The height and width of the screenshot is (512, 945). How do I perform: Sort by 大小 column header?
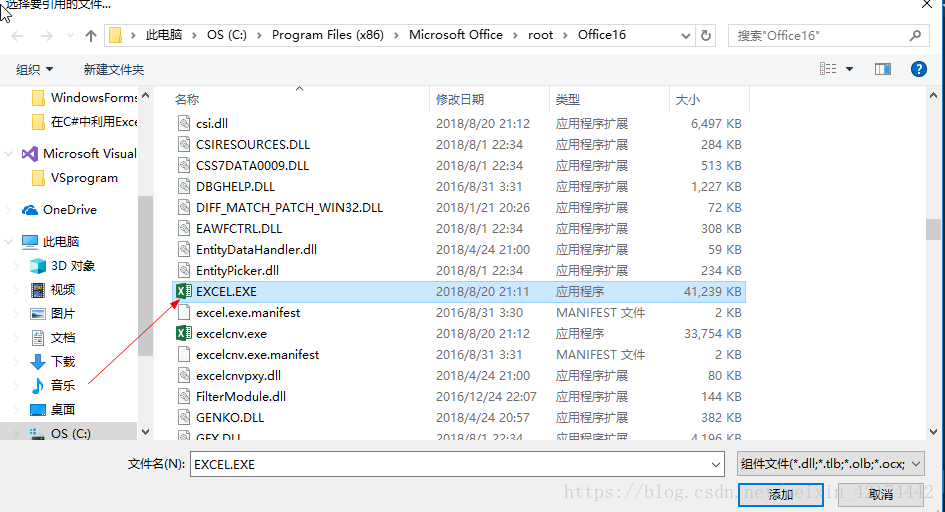pyautogui.click(x=709, y=99)
